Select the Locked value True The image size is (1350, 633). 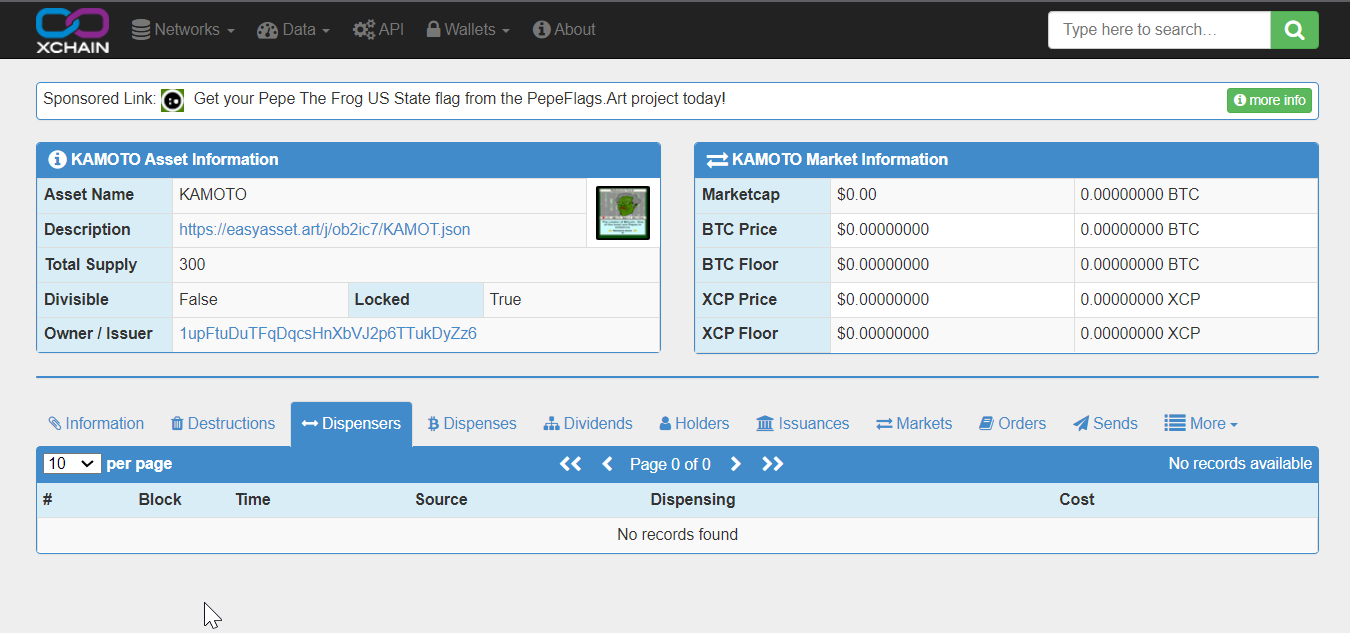505,300
